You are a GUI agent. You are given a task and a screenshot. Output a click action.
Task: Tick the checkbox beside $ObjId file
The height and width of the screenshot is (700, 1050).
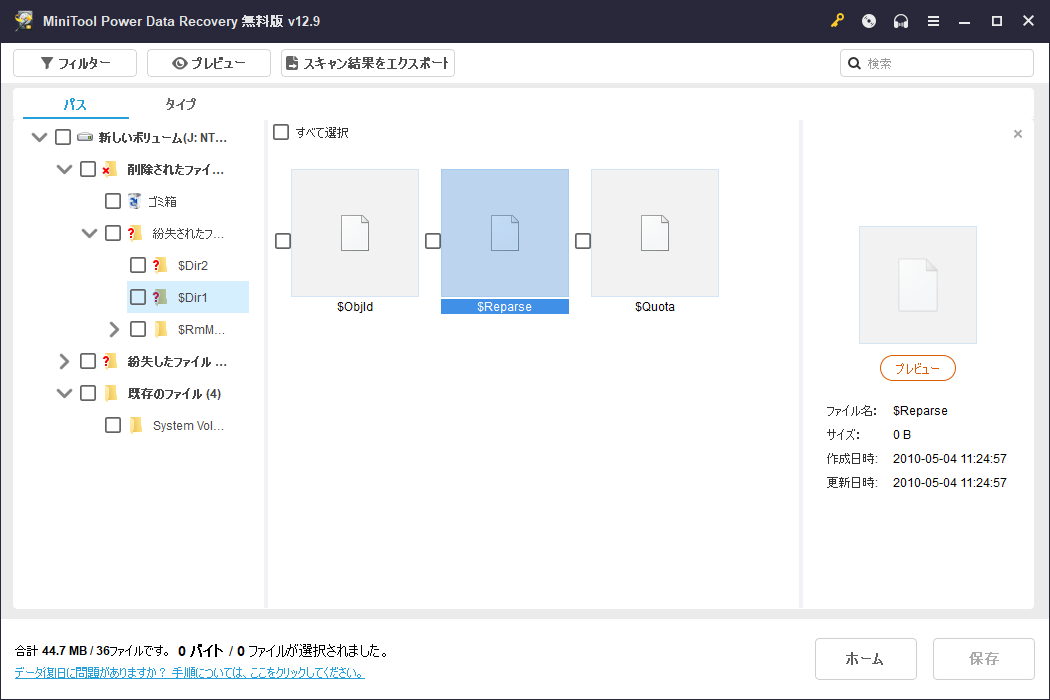tap(283, 240)
